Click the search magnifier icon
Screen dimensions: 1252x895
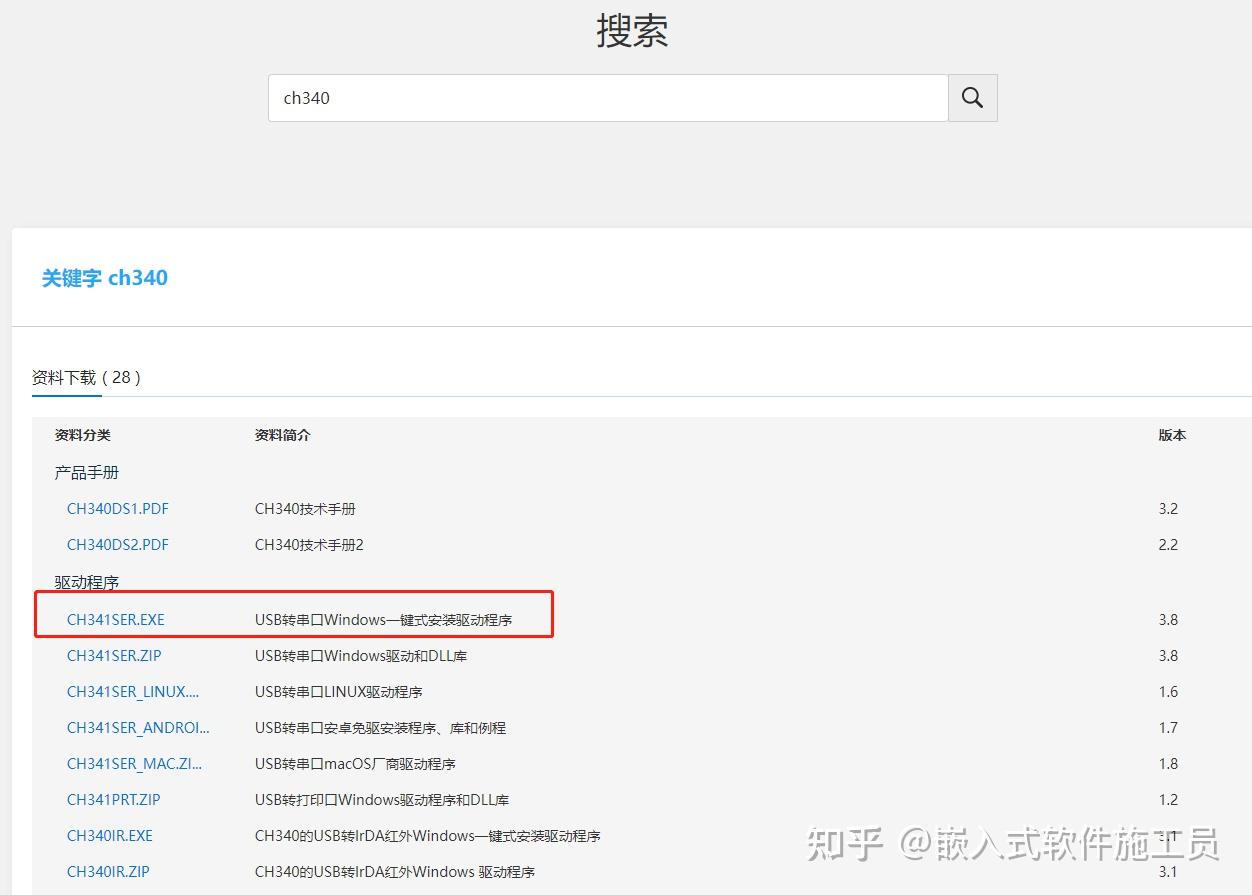971,97
